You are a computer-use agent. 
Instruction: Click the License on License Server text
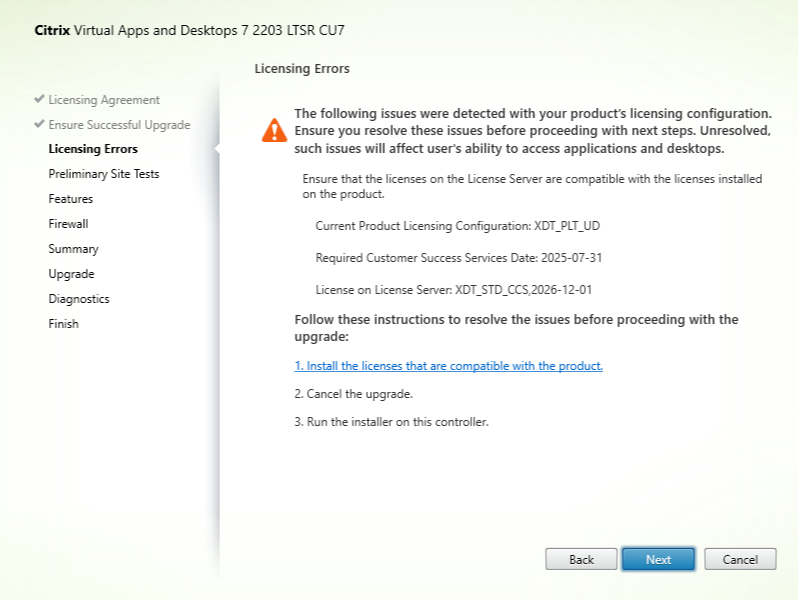point(459,290)
